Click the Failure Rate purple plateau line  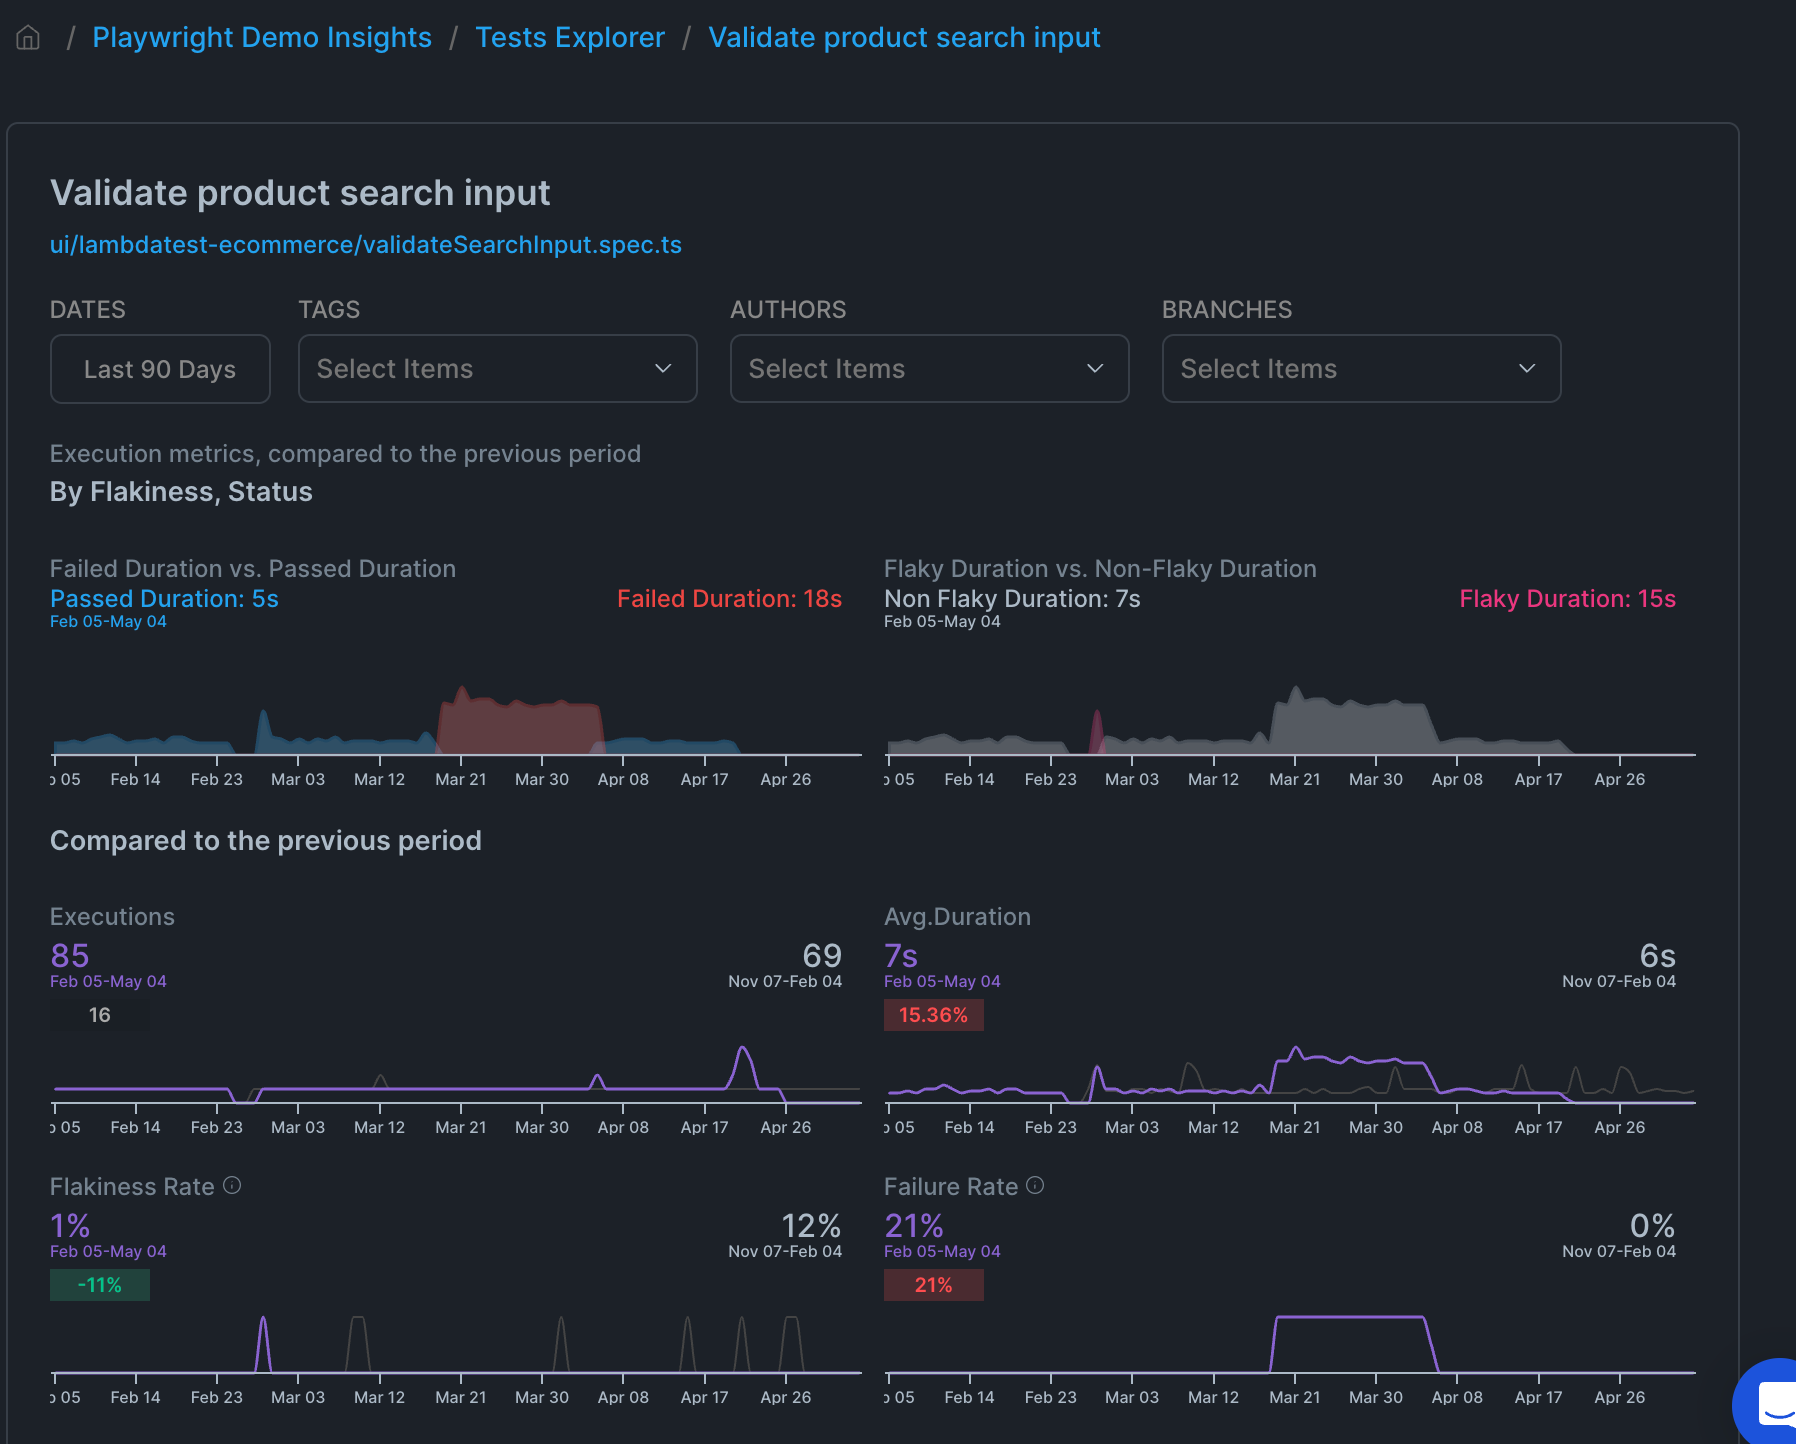point(1350,1318)
